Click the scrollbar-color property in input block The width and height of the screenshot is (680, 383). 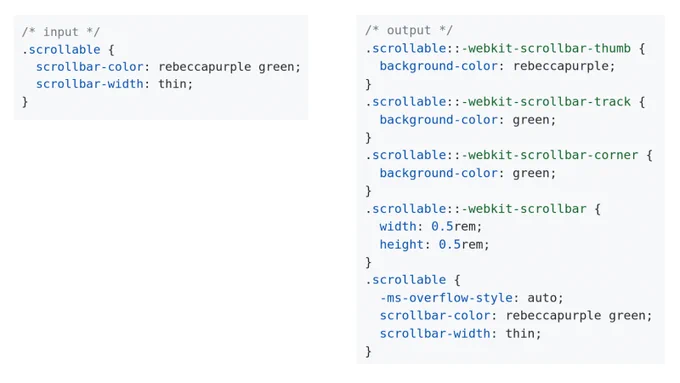point(90,67)
